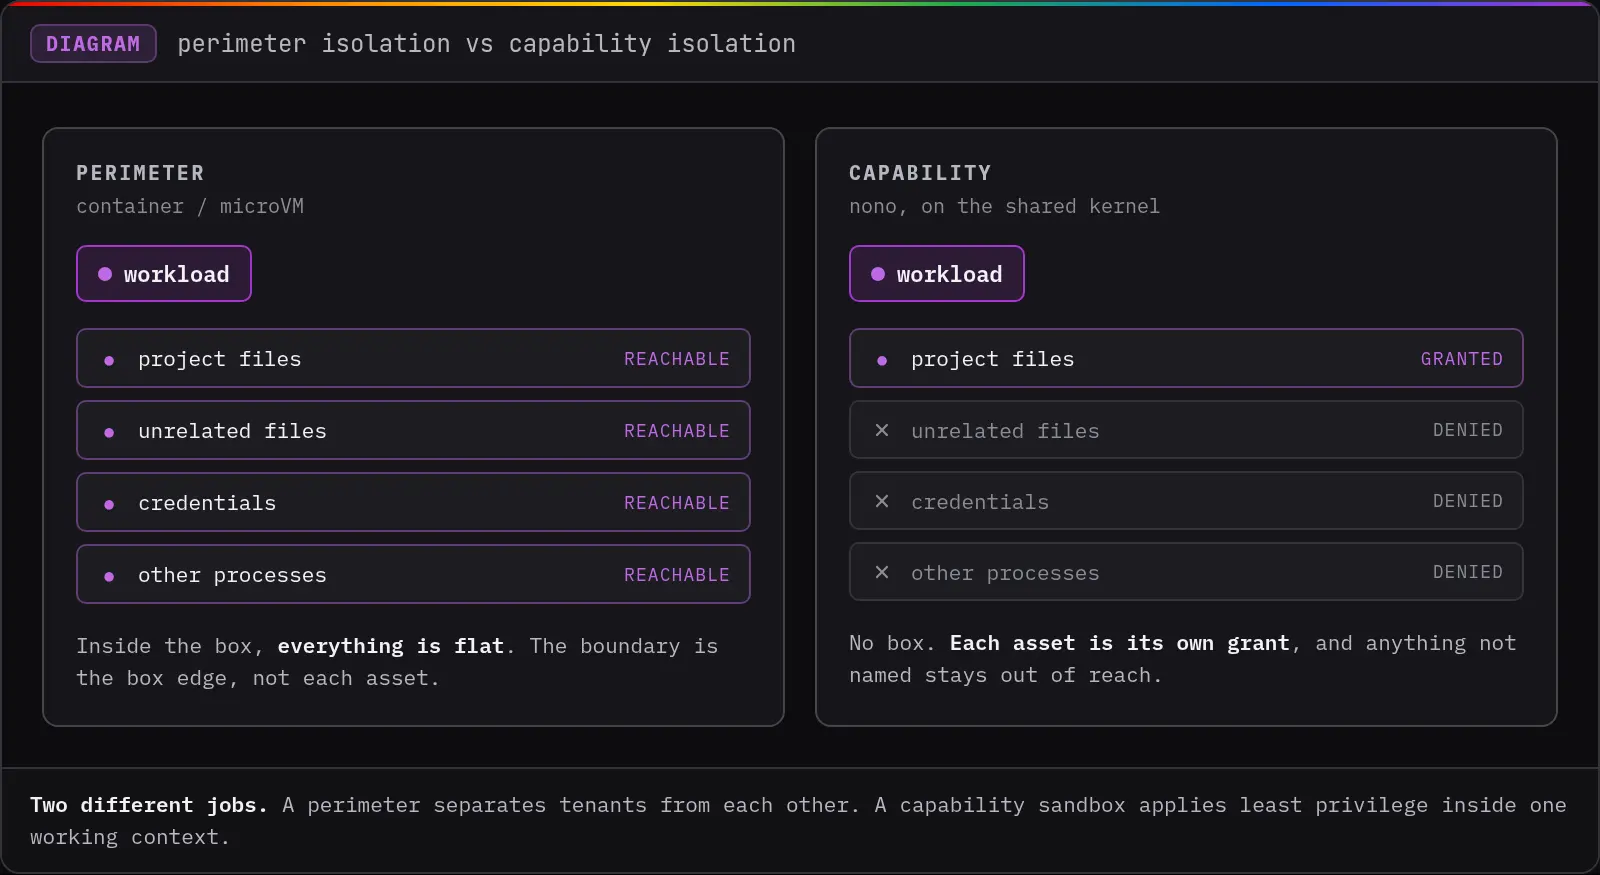Click the X icon beside denied unrelated files

(x=882, y=430)
